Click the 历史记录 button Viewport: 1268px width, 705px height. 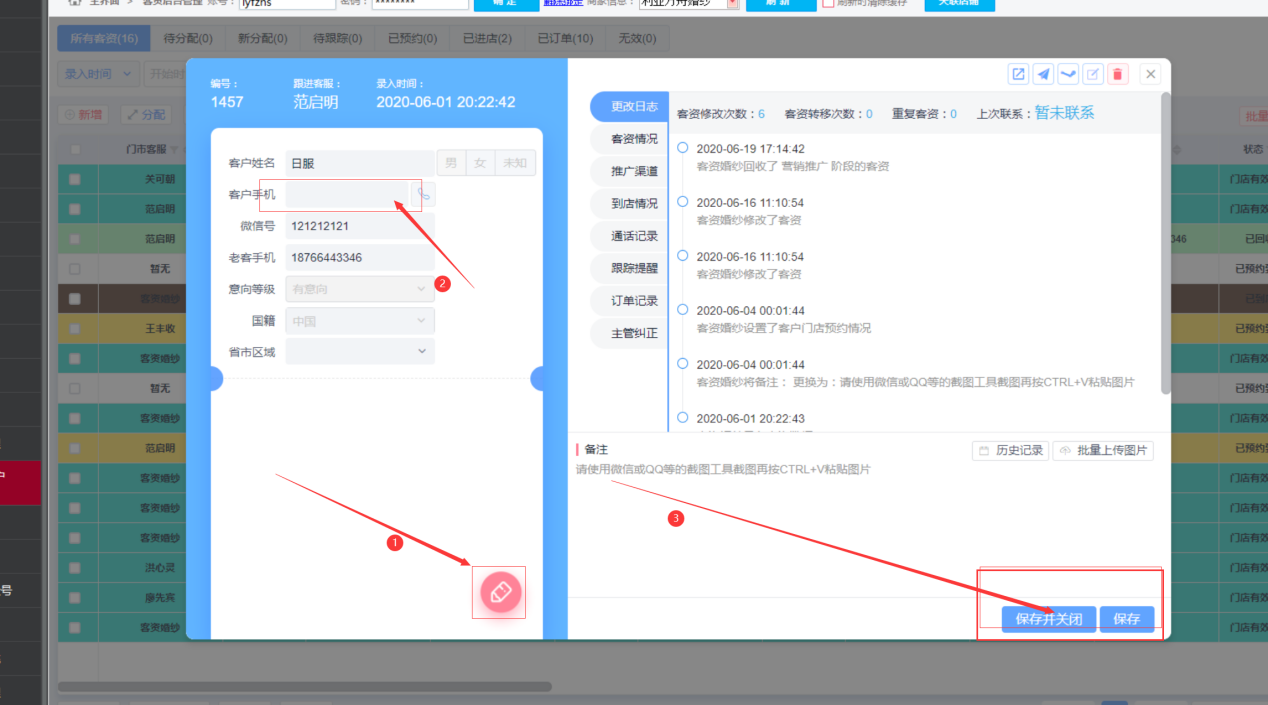[x=1010, y=451]
